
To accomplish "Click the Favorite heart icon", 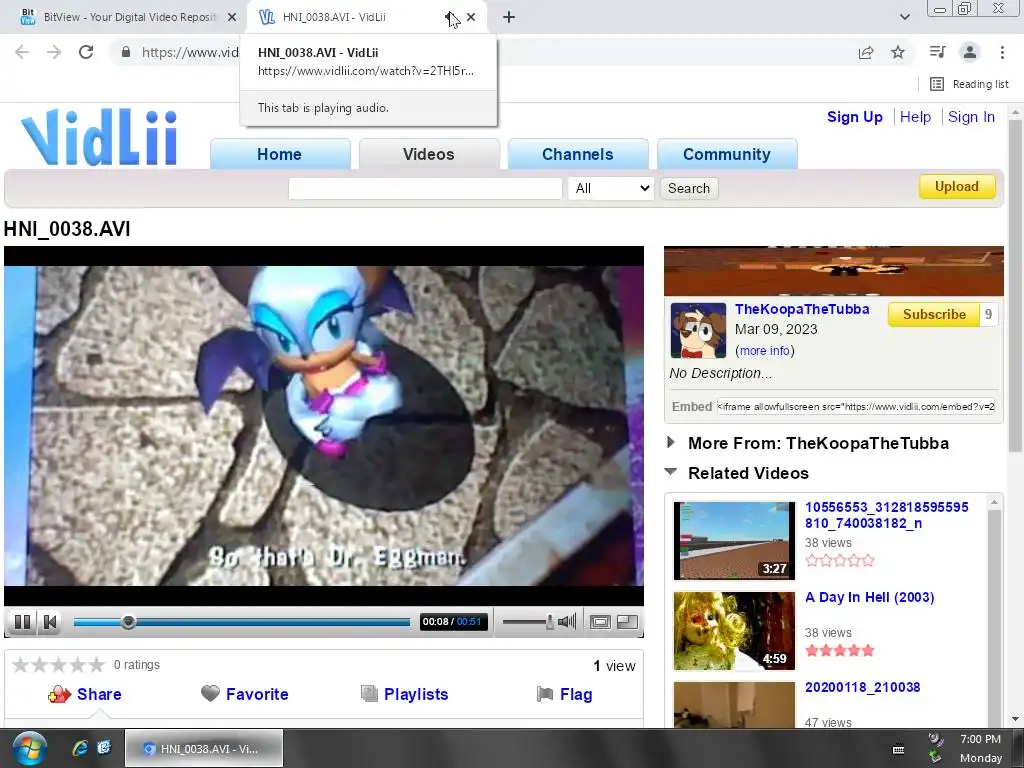I will (210, 694).
